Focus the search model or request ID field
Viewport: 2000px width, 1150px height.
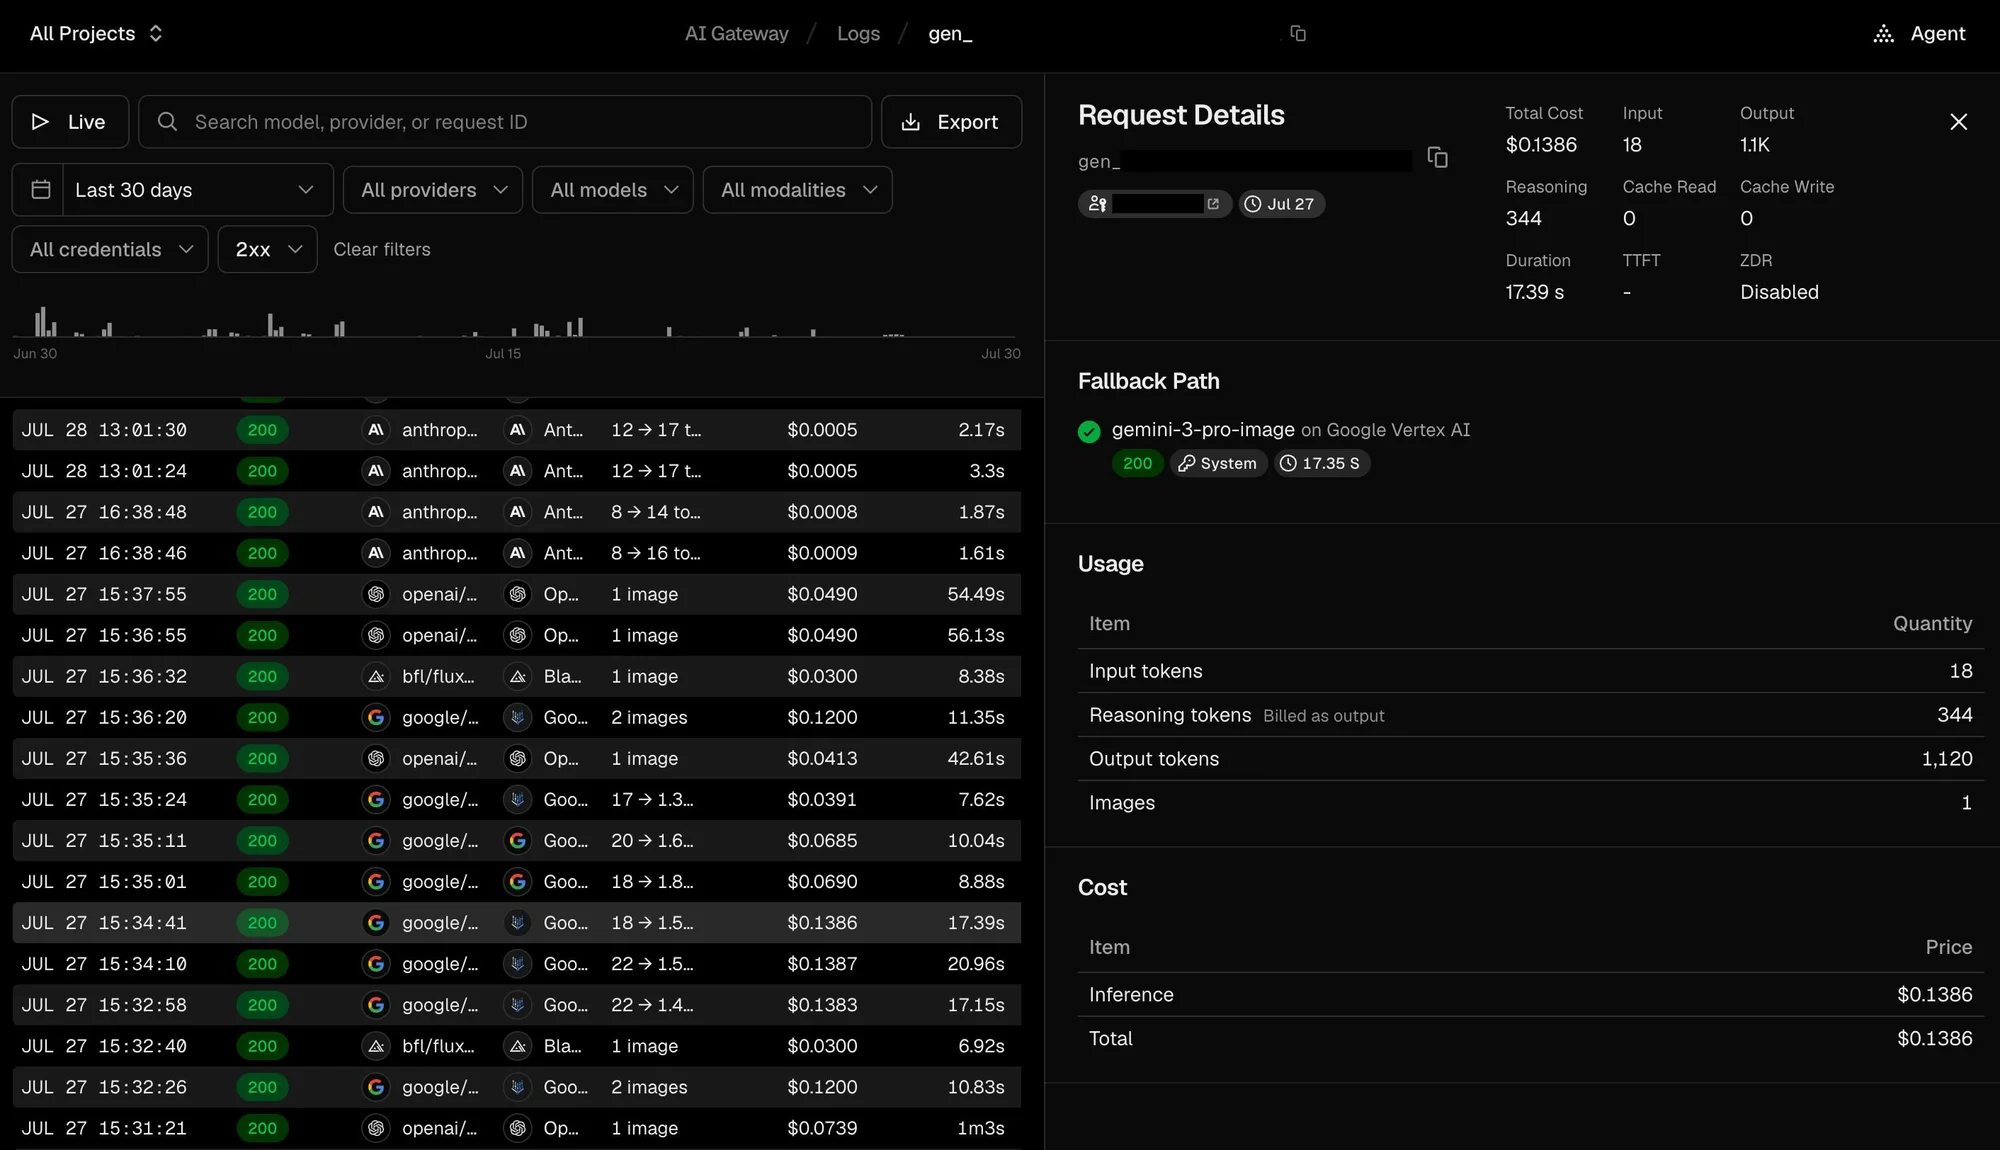505,121
